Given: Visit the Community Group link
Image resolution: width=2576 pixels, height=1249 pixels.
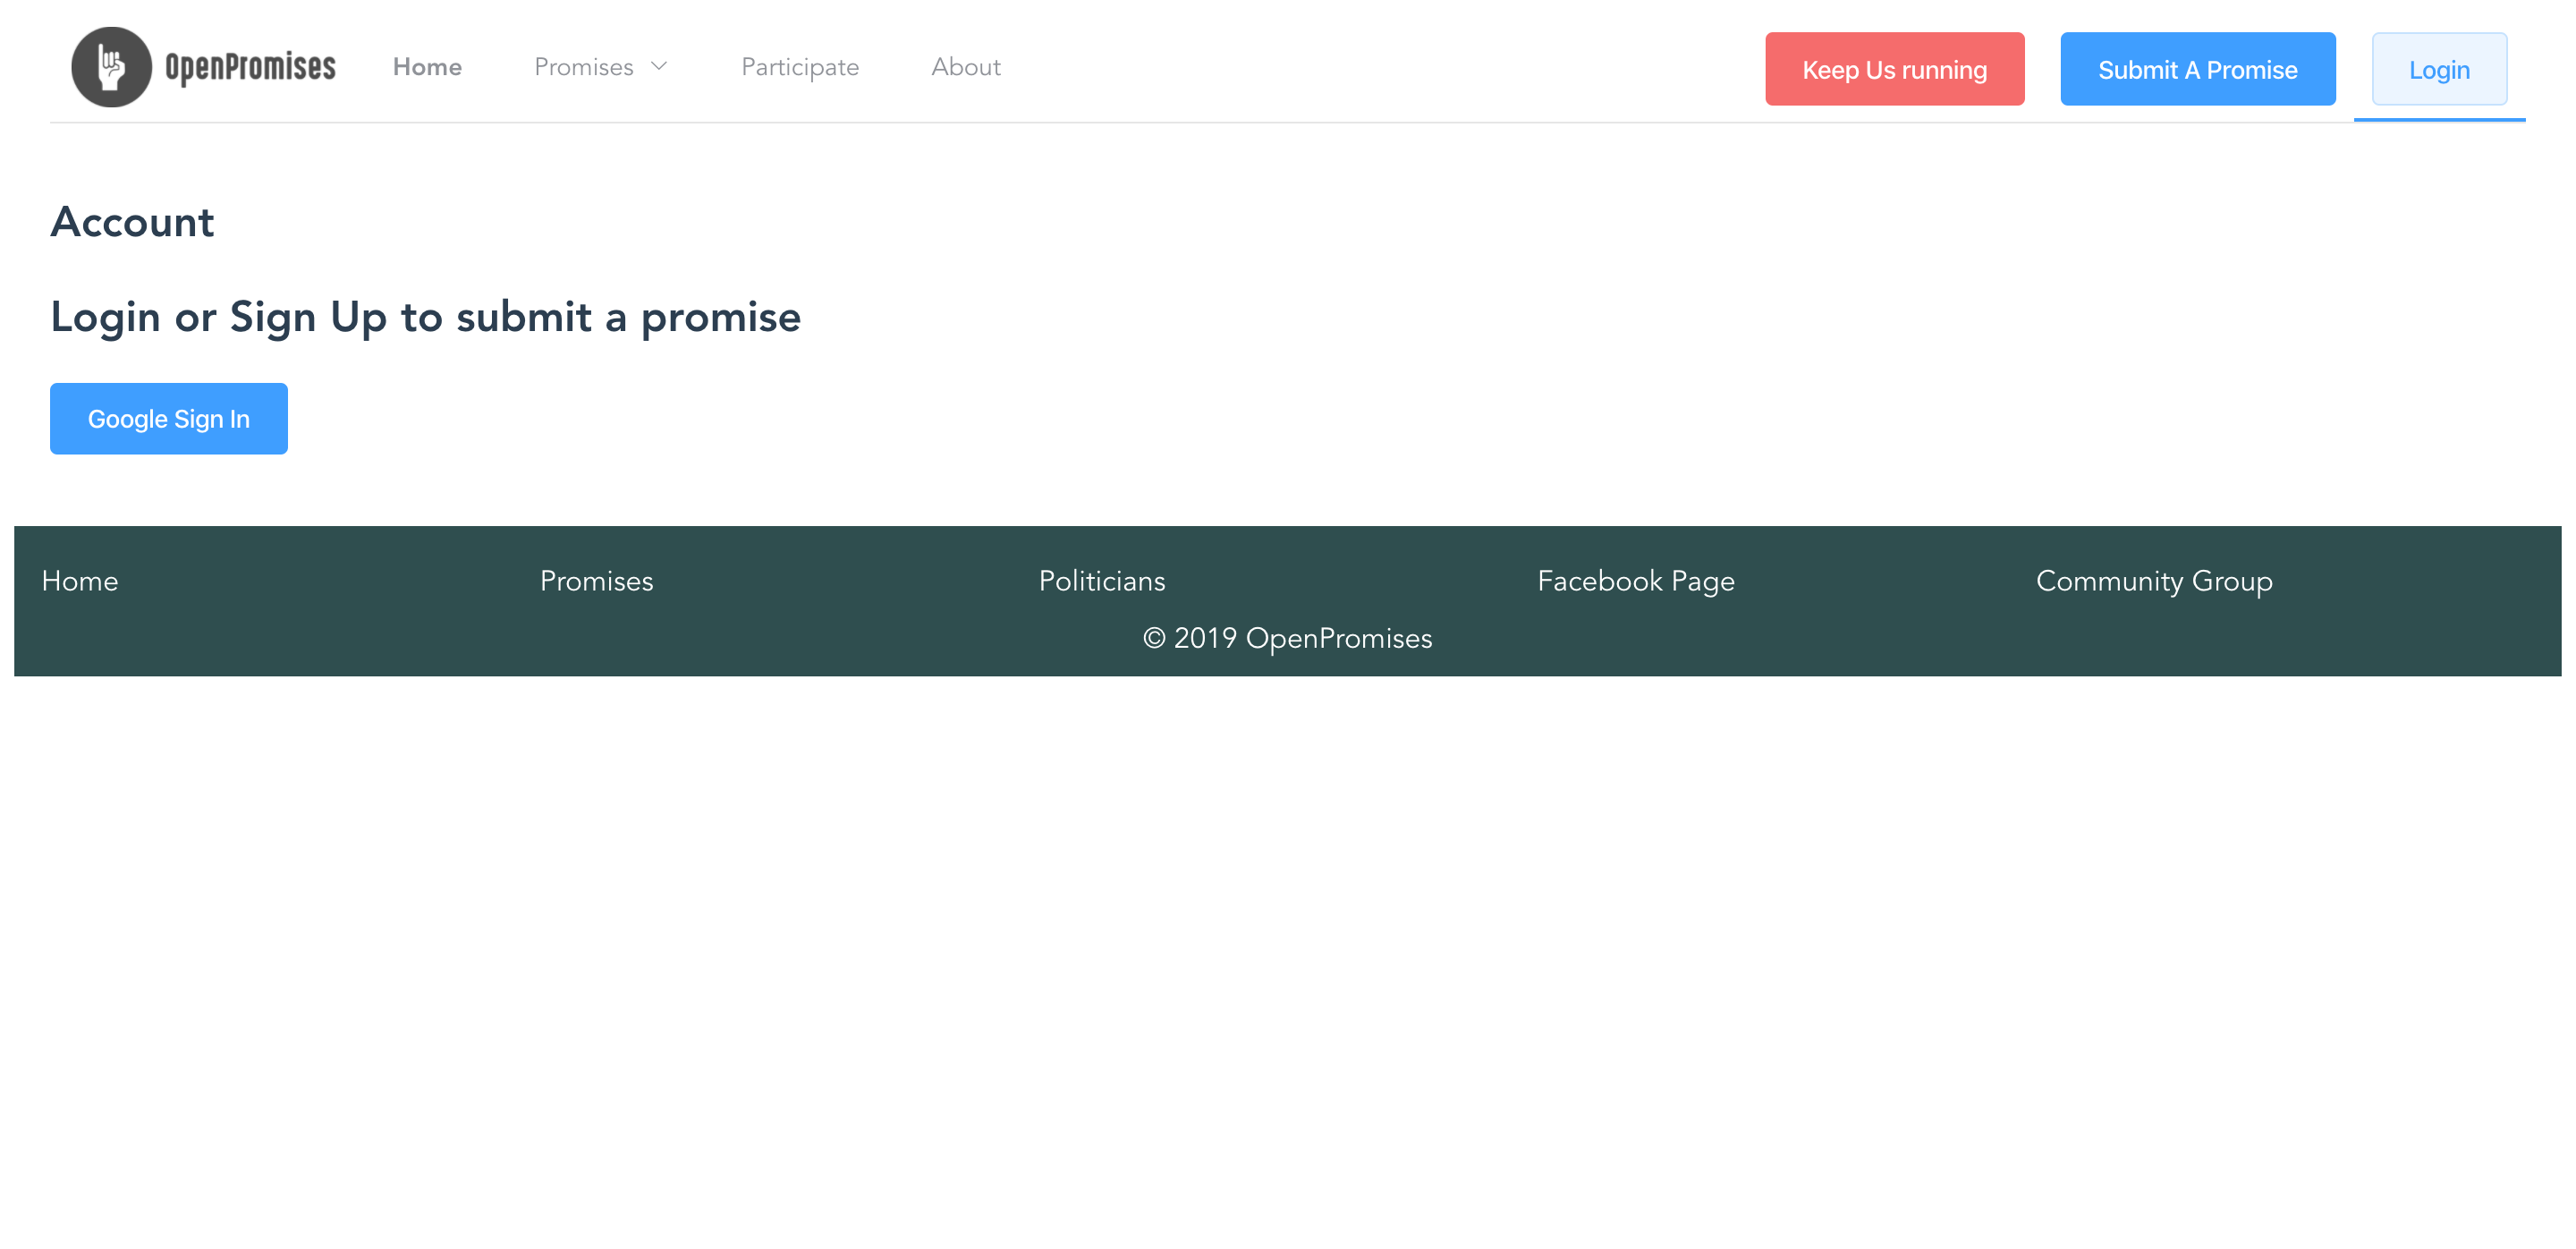Looking at the screenshot, I should (2154, 580).
